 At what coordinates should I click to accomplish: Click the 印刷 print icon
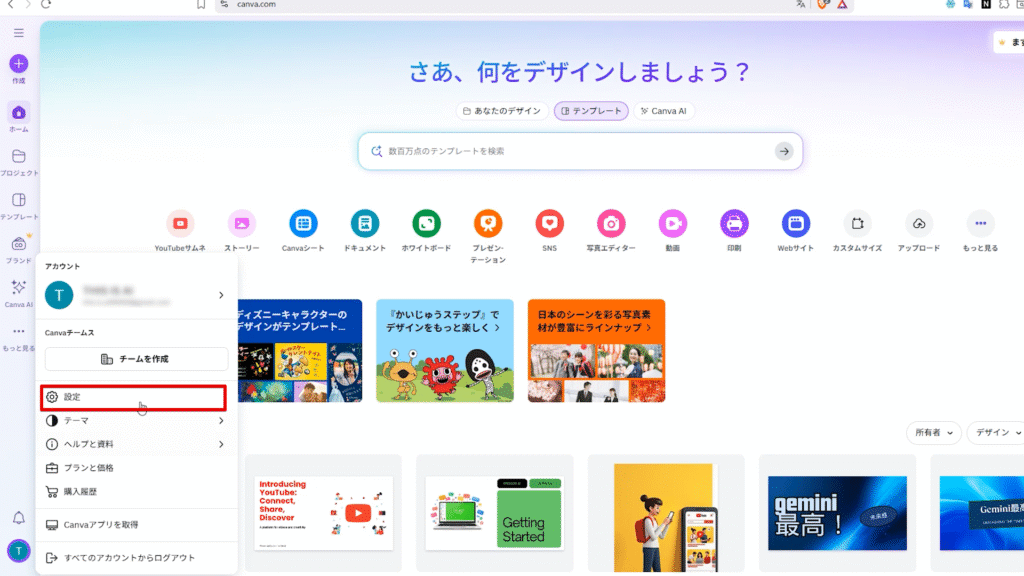(734, 223)
